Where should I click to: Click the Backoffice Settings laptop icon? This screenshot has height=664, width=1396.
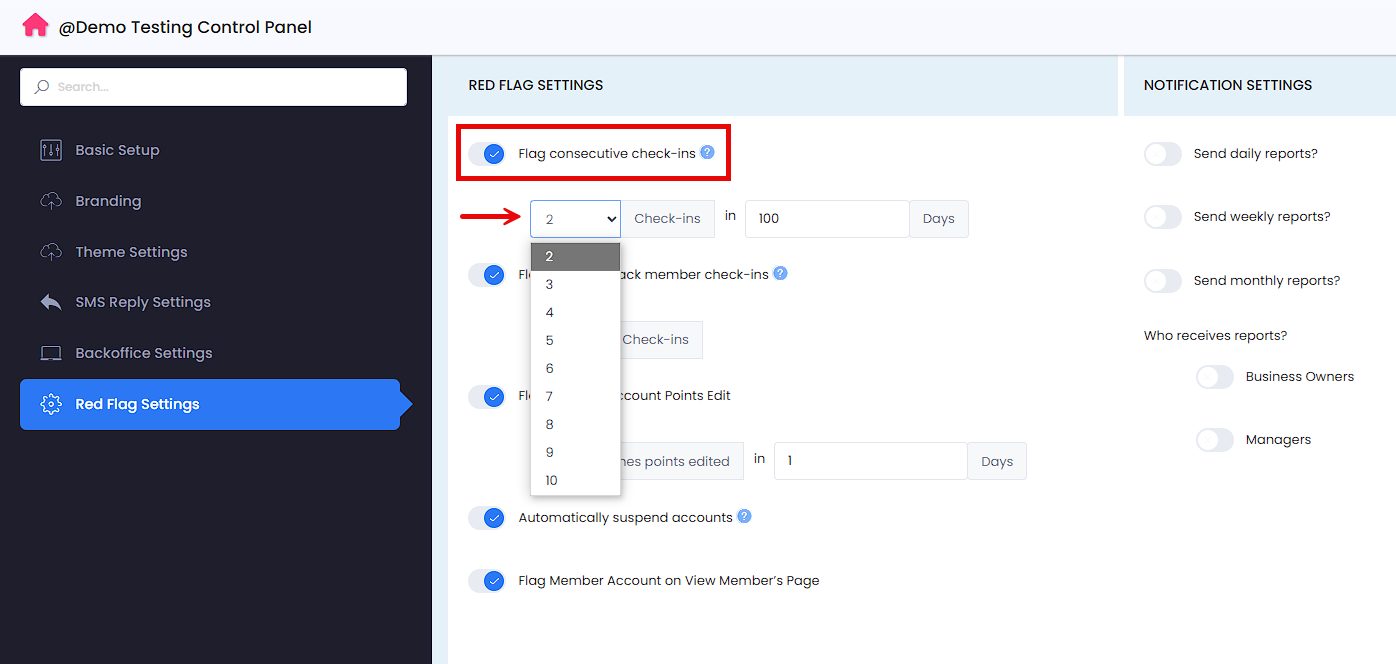tap(51, 353)
